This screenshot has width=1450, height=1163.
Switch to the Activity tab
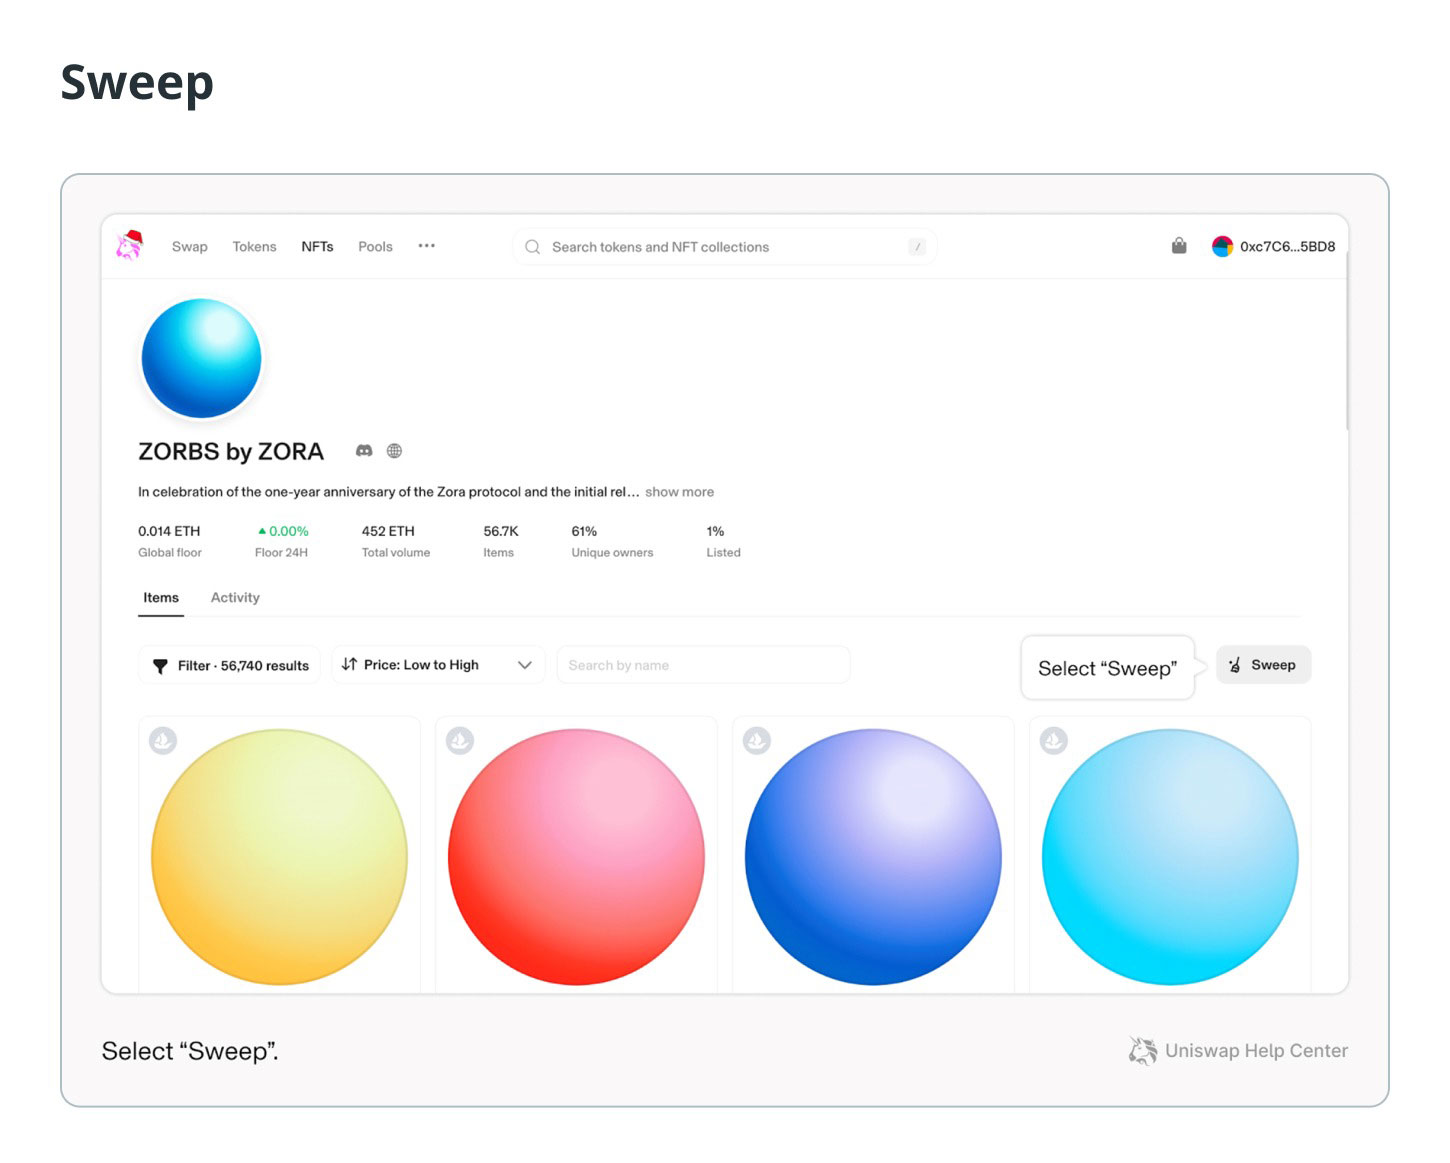point(235,598)
